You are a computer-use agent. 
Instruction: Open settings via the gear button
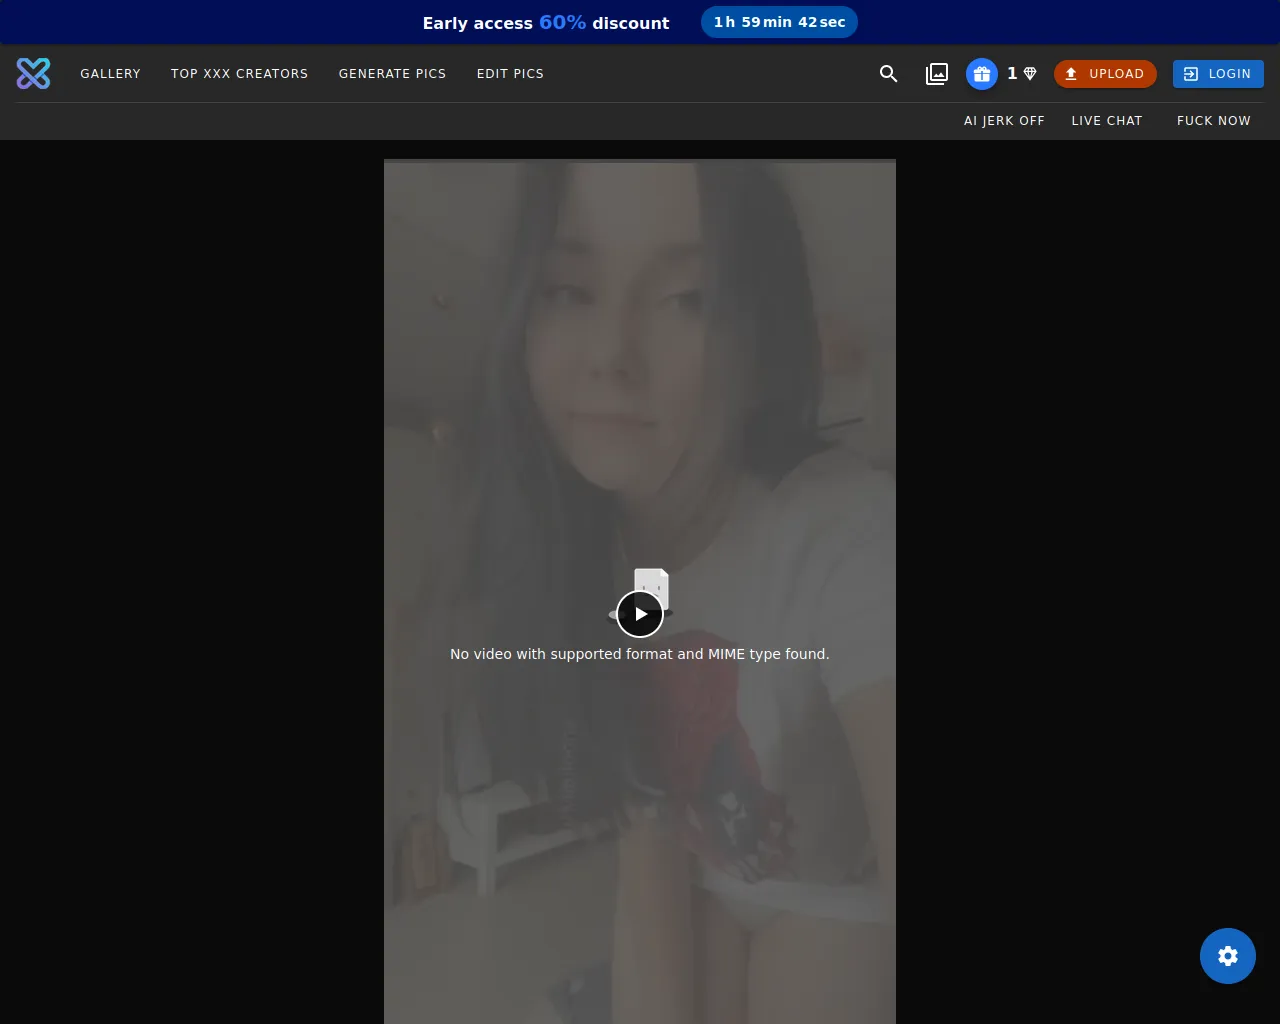tap(1227, 956)
